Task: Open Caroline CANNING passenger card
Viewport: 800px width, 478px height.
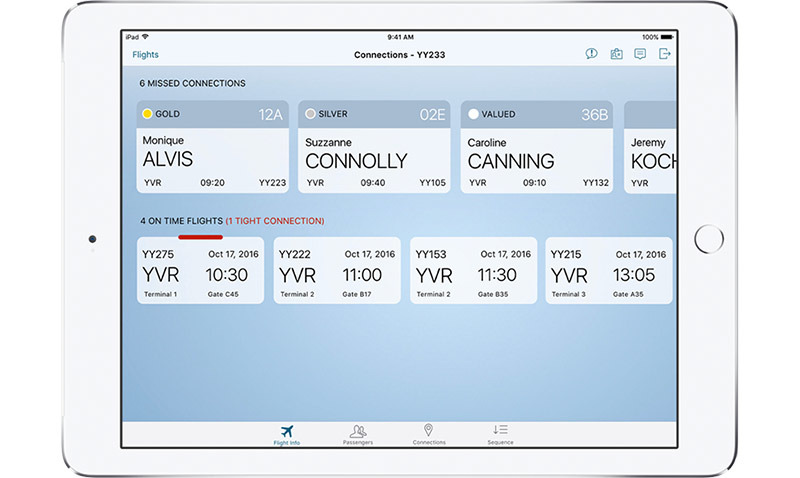Action: pos(537,147)
